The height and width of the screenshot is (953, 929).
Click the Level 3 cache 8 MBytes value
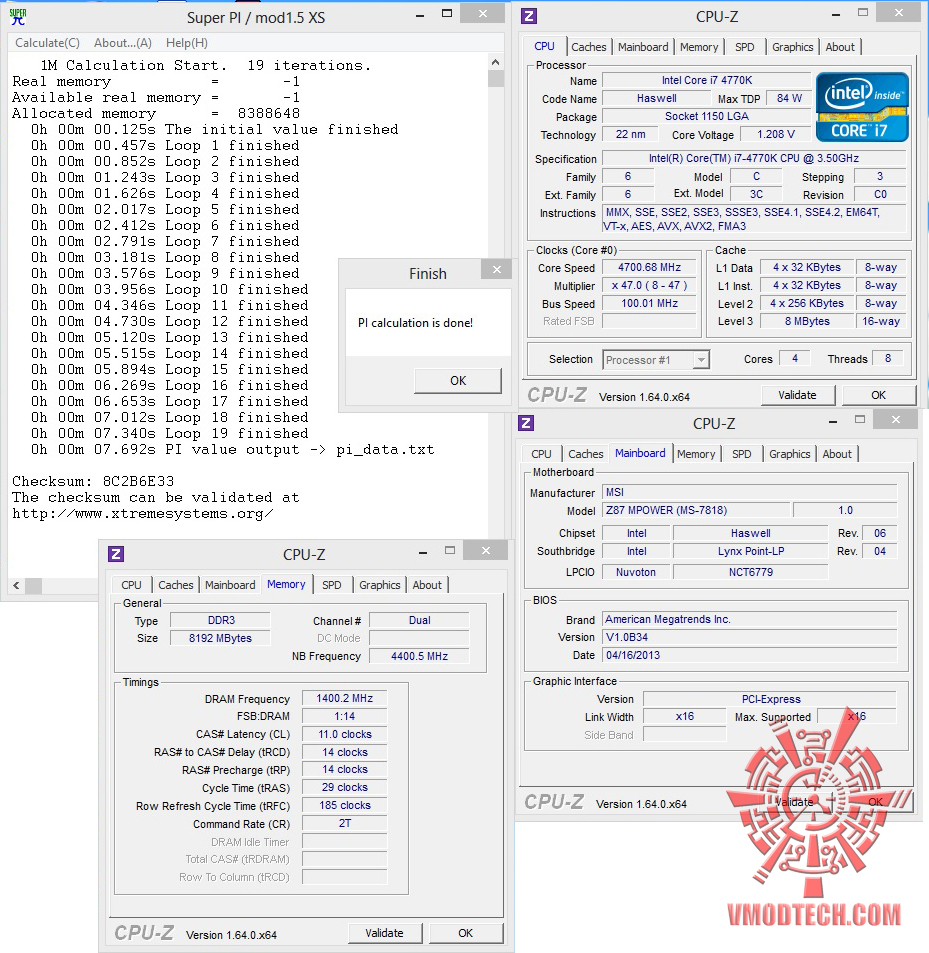coord(807,322)
